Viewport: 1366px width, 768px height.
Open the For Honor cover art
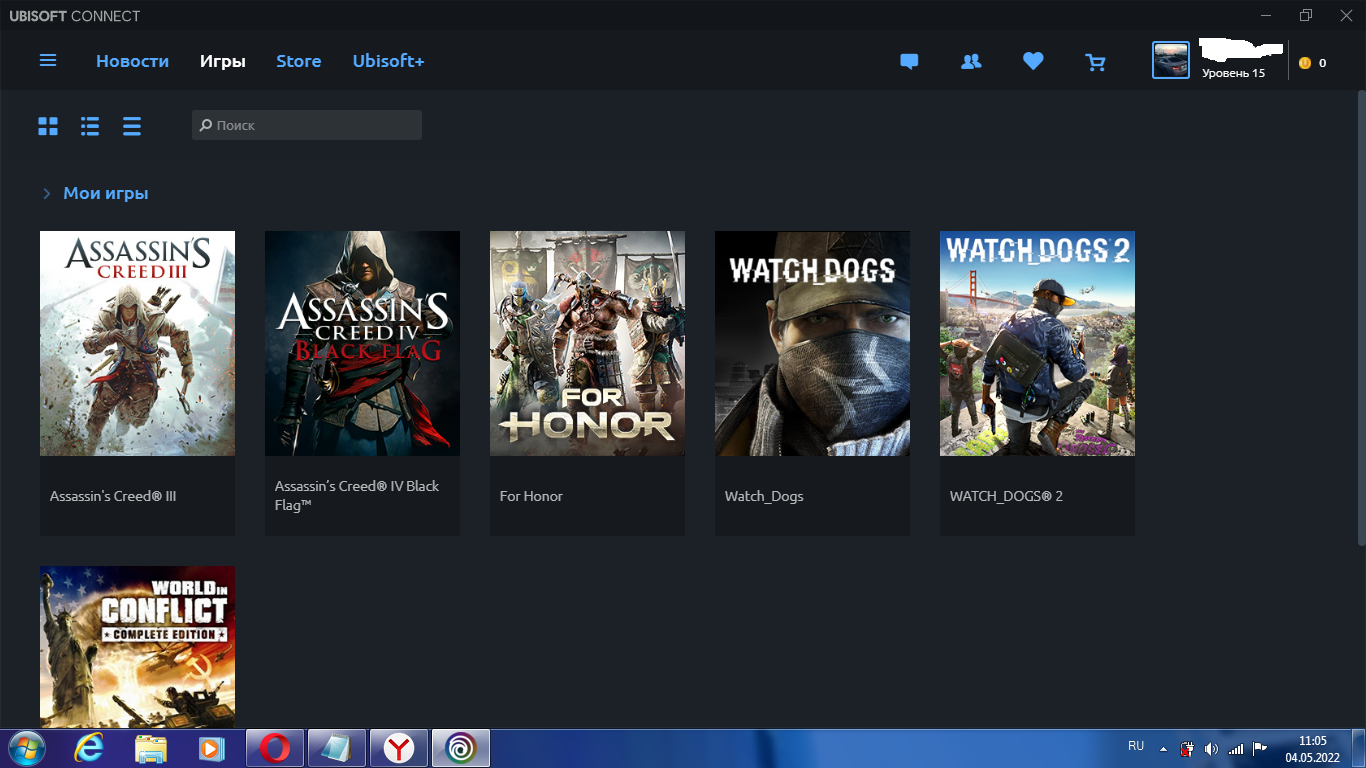coord(587,343)
